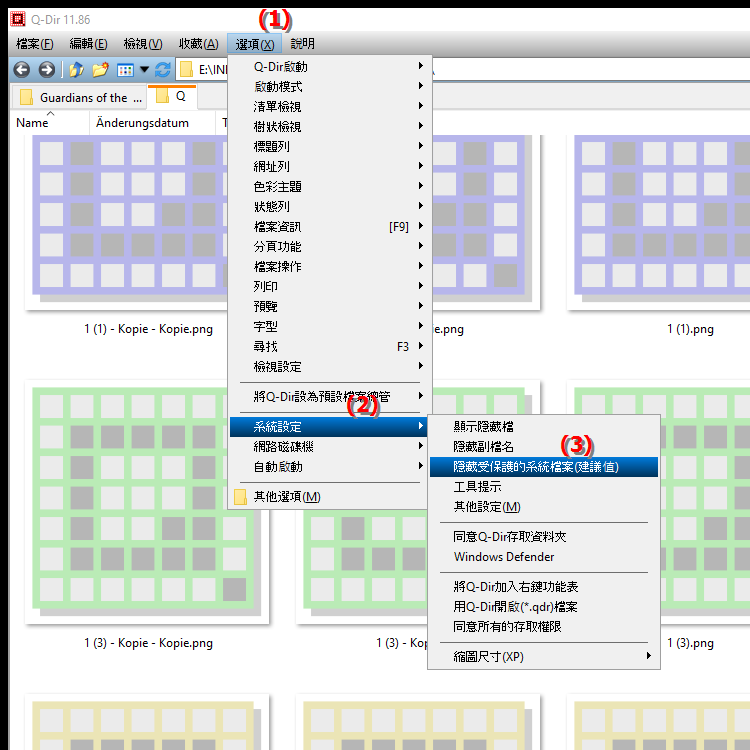Click the Up one folder level icon

[x=76, y=70]
